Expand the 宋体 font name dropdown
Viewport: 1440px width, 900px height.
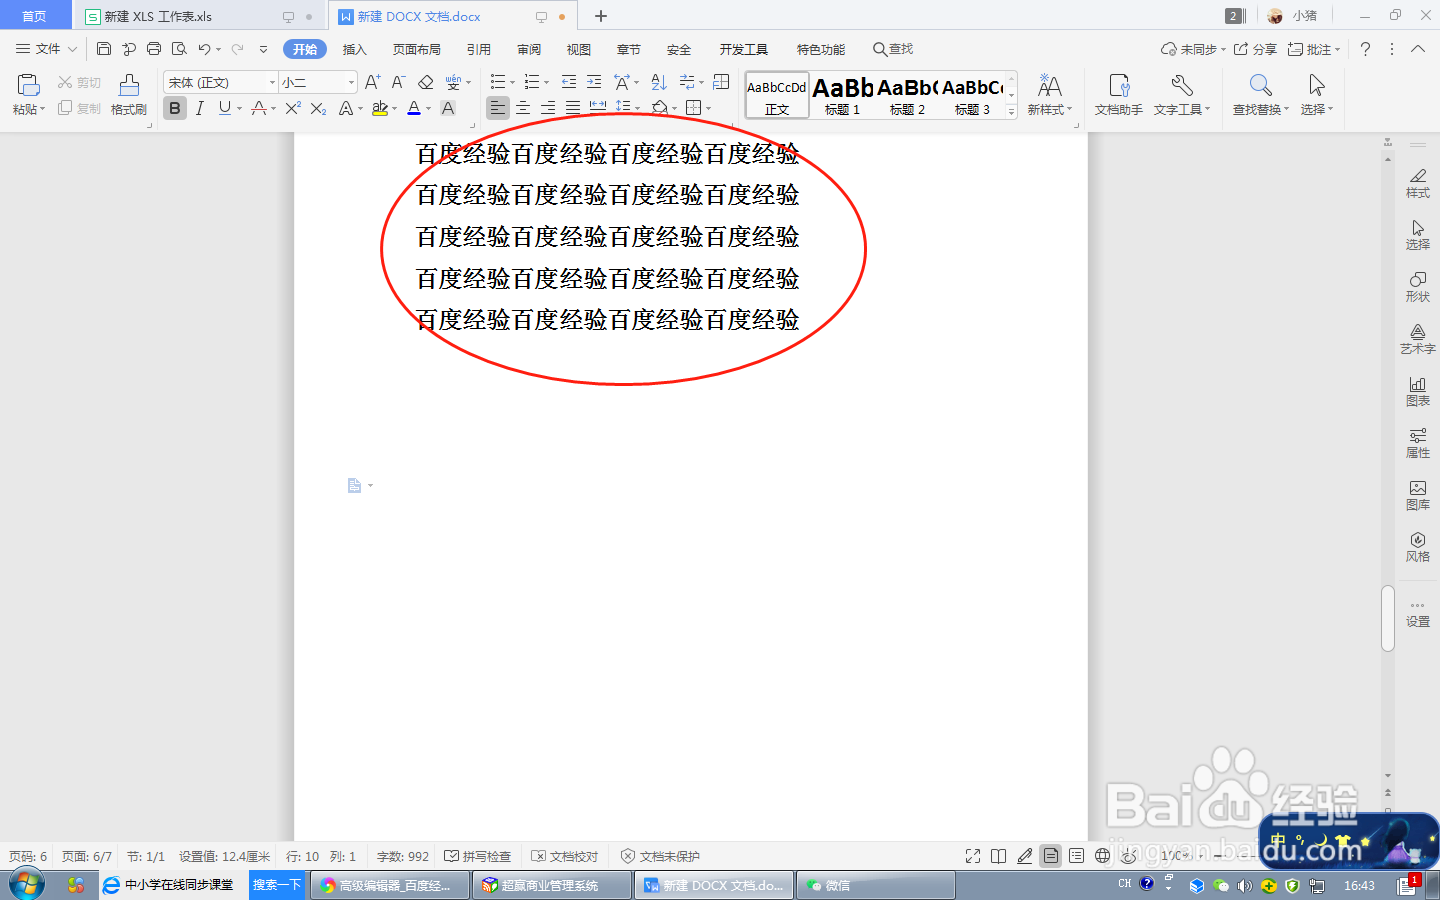point(272,82)
